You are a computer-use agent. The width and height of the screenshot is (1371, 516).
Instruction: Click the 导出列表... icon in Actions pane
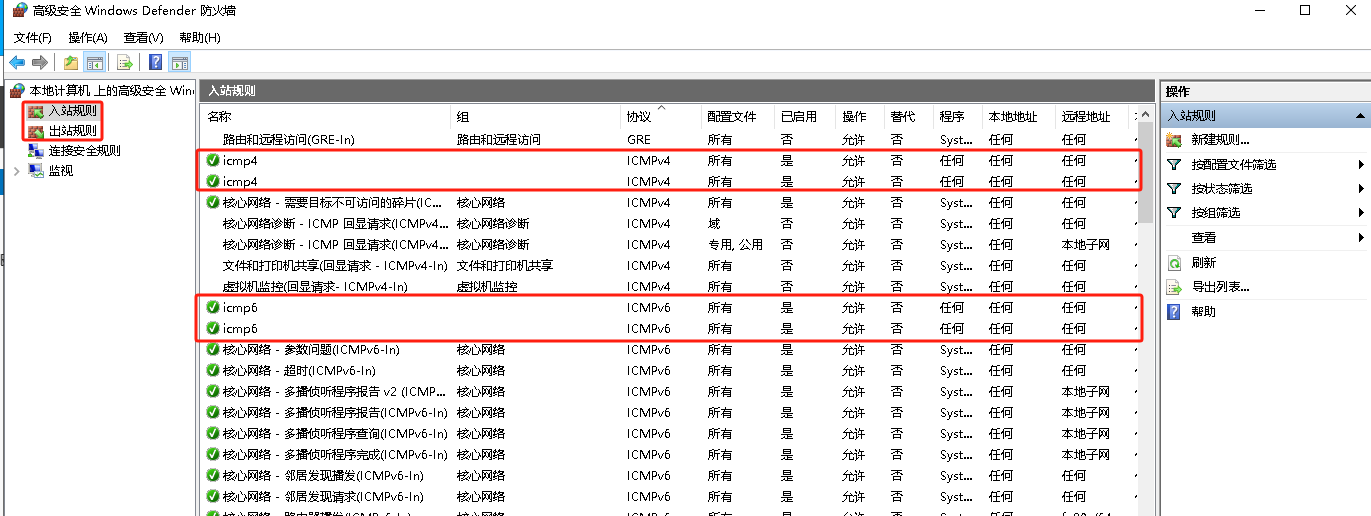pyautogui.click(x=1174, y=287)
